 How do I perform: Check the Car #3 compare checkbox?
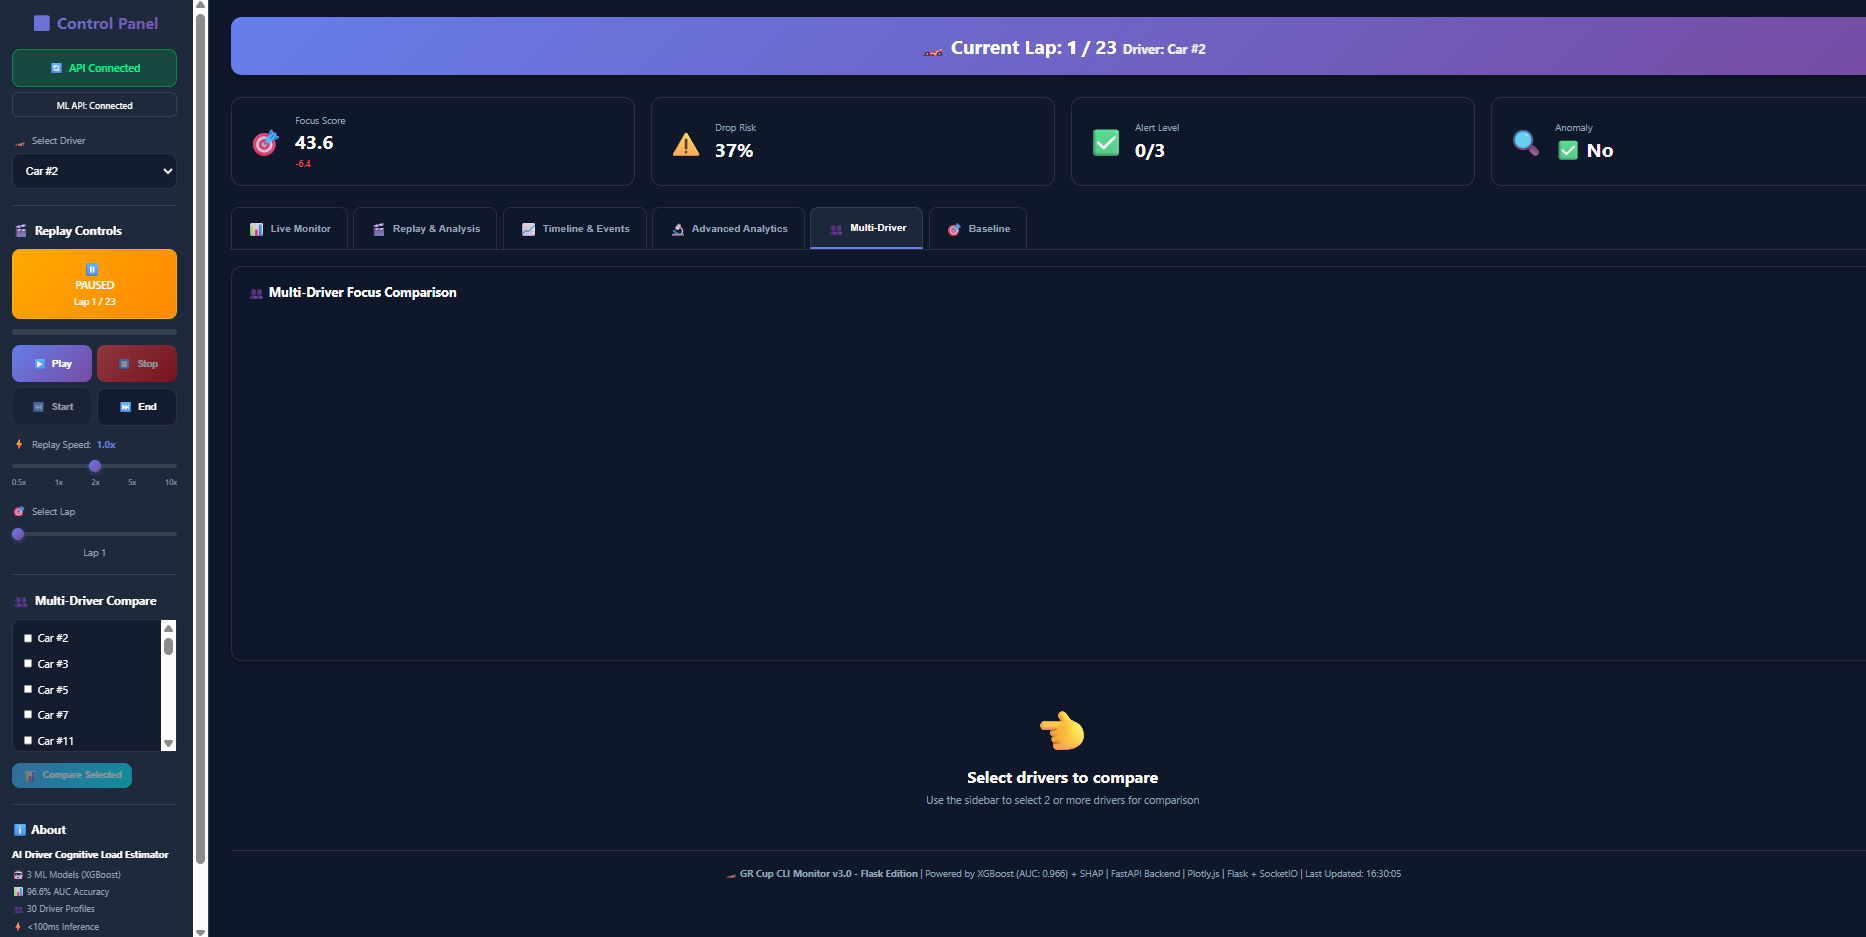tap(28, 663)
